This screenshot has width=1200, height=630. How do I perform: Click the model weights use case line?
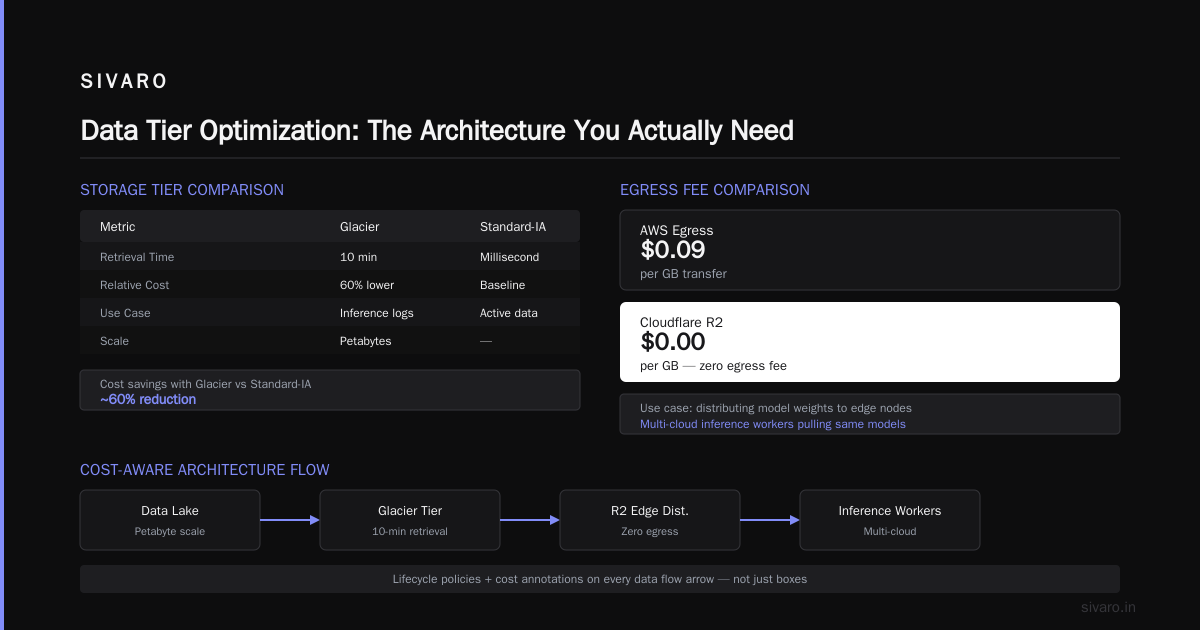(776, 408)
